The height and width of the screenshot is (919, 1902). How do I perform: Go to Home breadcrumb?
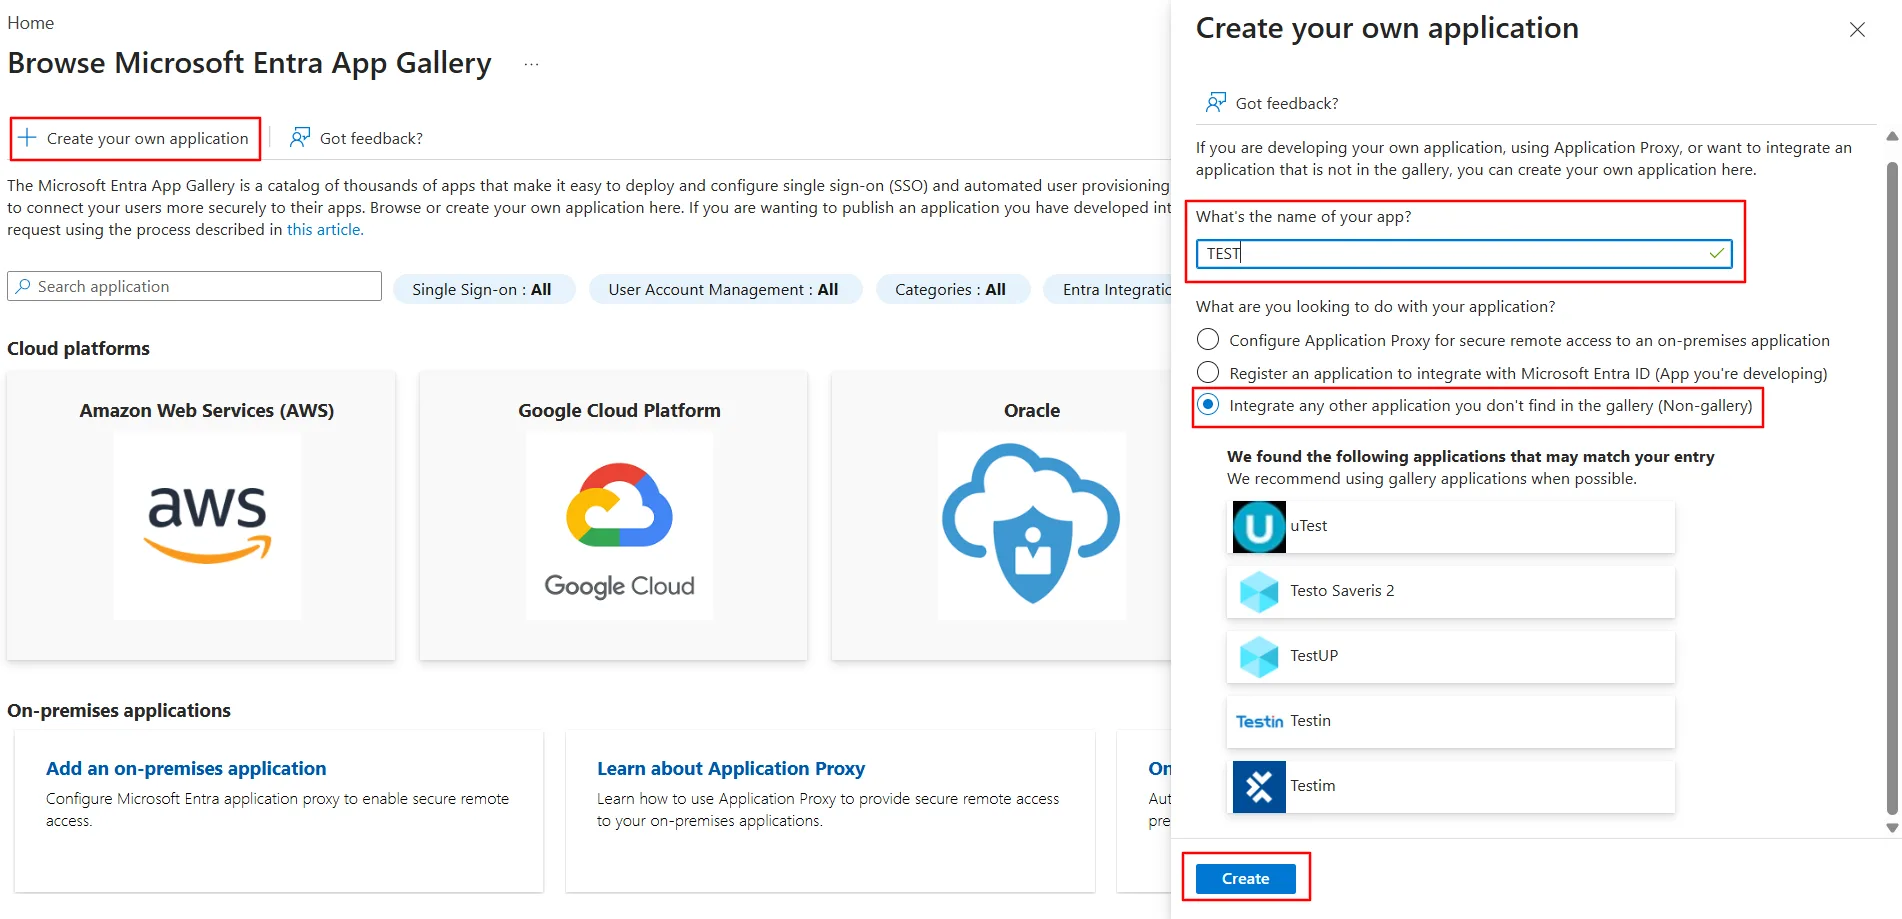pyautogui.click(x=31, y=22)
